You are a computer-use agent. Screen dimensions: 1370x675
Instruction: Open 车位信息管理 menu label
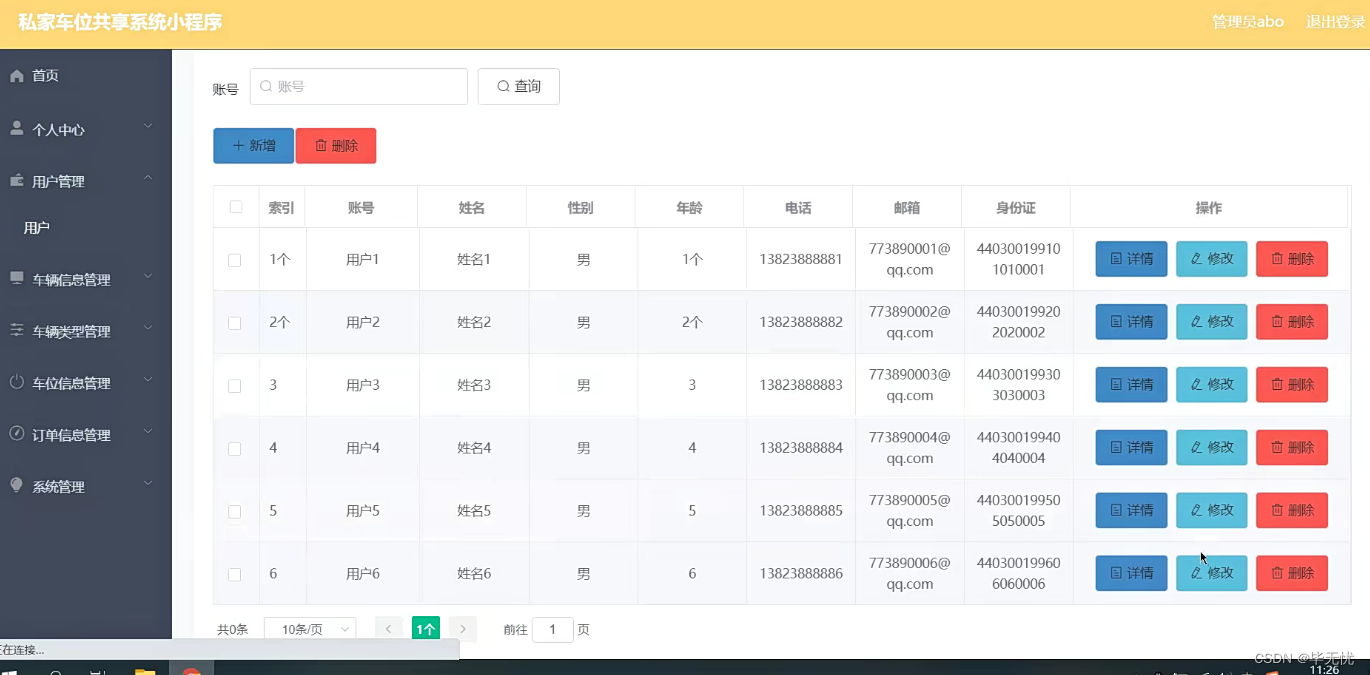point(71,383)
